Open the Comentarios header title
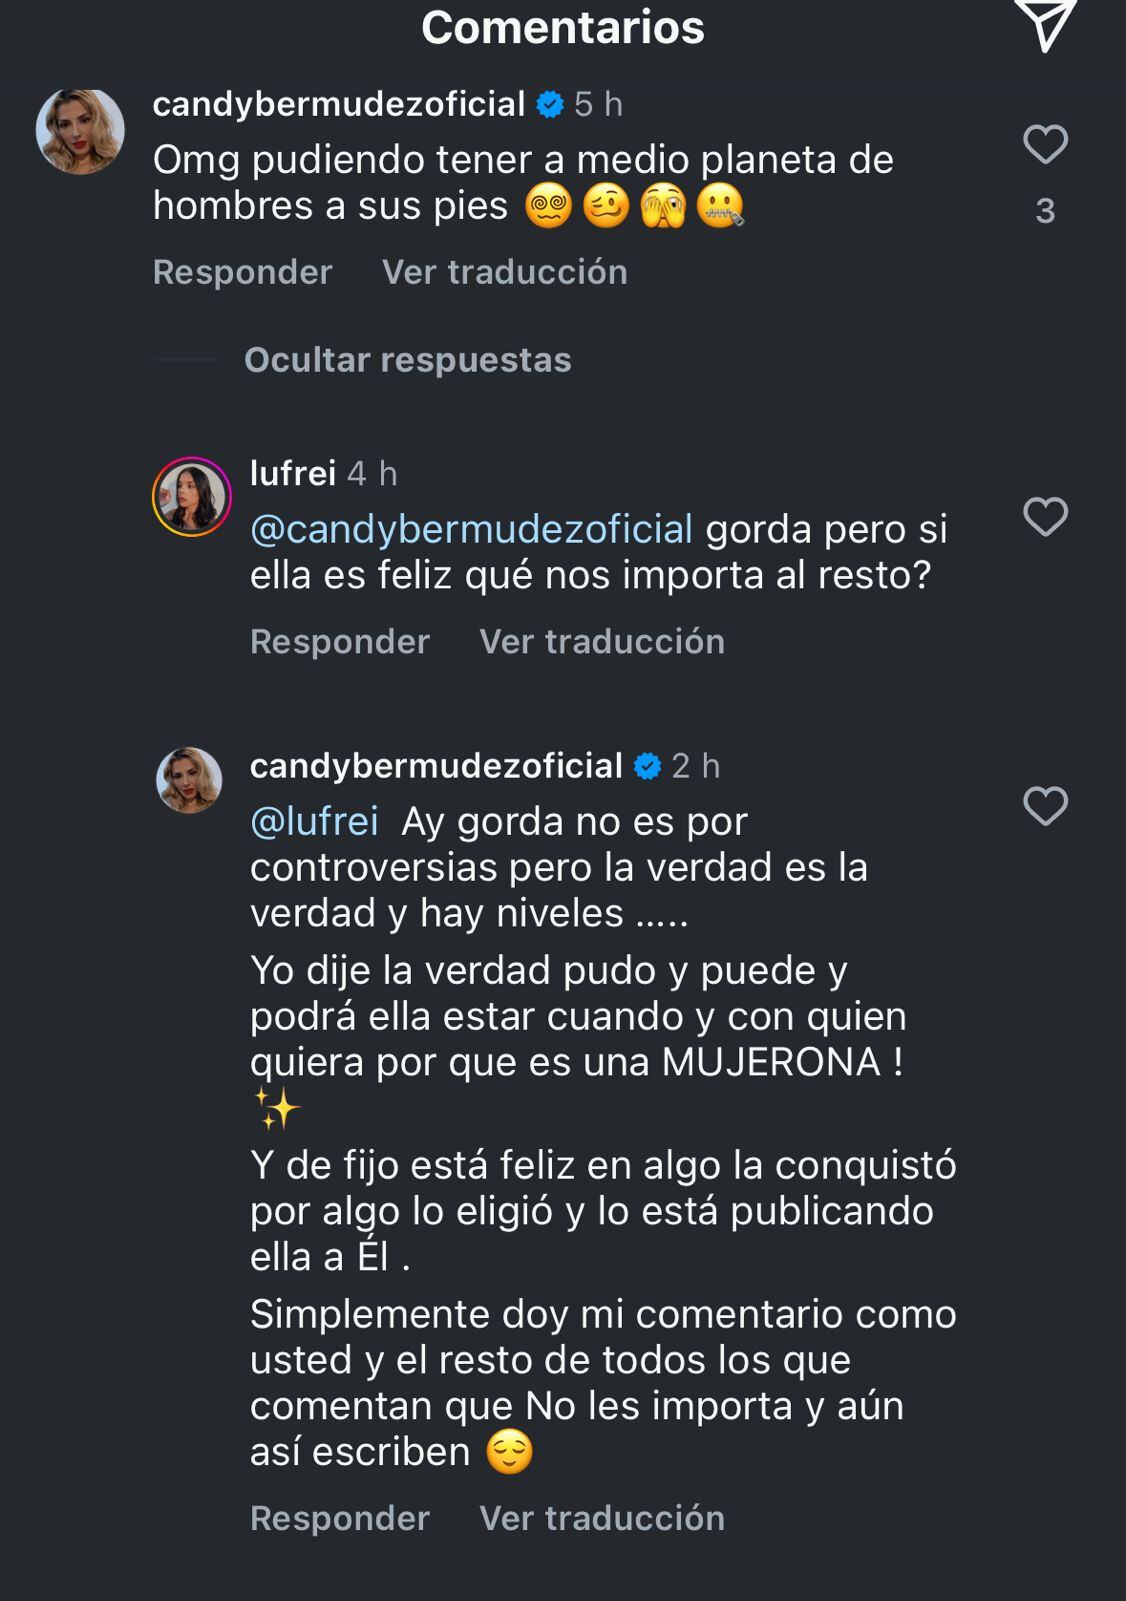The width and height of the screenshot is (1126, 1601). [x=563, y=25]
